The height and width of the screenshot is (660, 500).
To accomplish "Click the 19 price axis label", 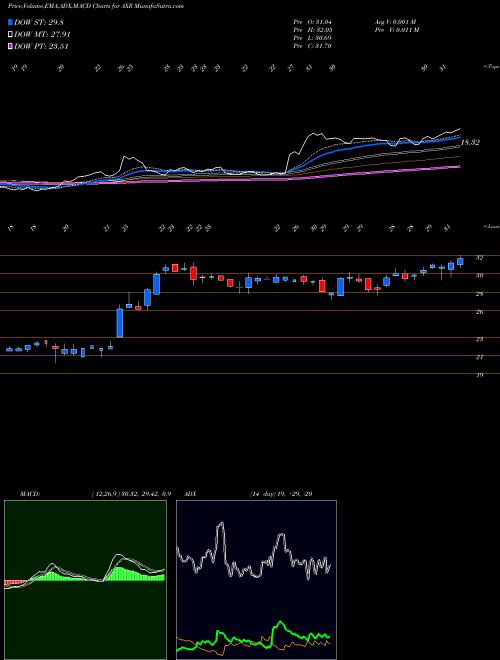I will pos(479,375).
